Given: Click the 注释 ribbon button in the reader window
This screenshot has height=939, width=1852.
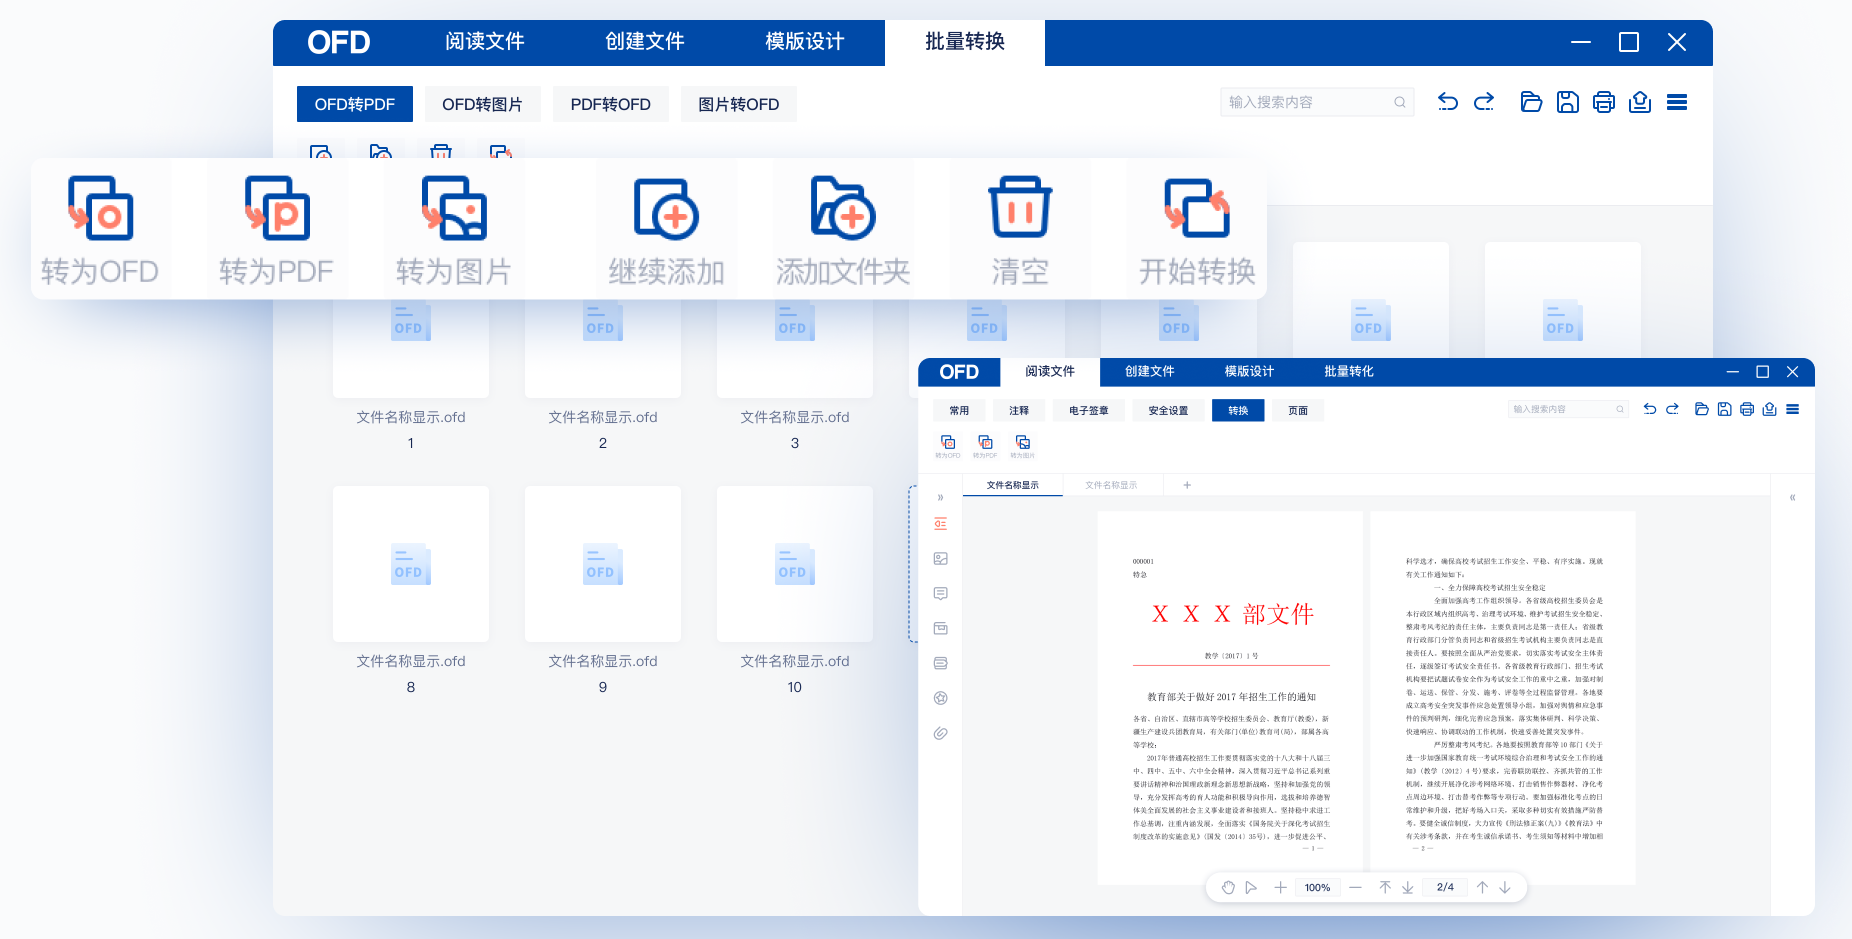Looking at the screenshot, I should point(1019,410).
